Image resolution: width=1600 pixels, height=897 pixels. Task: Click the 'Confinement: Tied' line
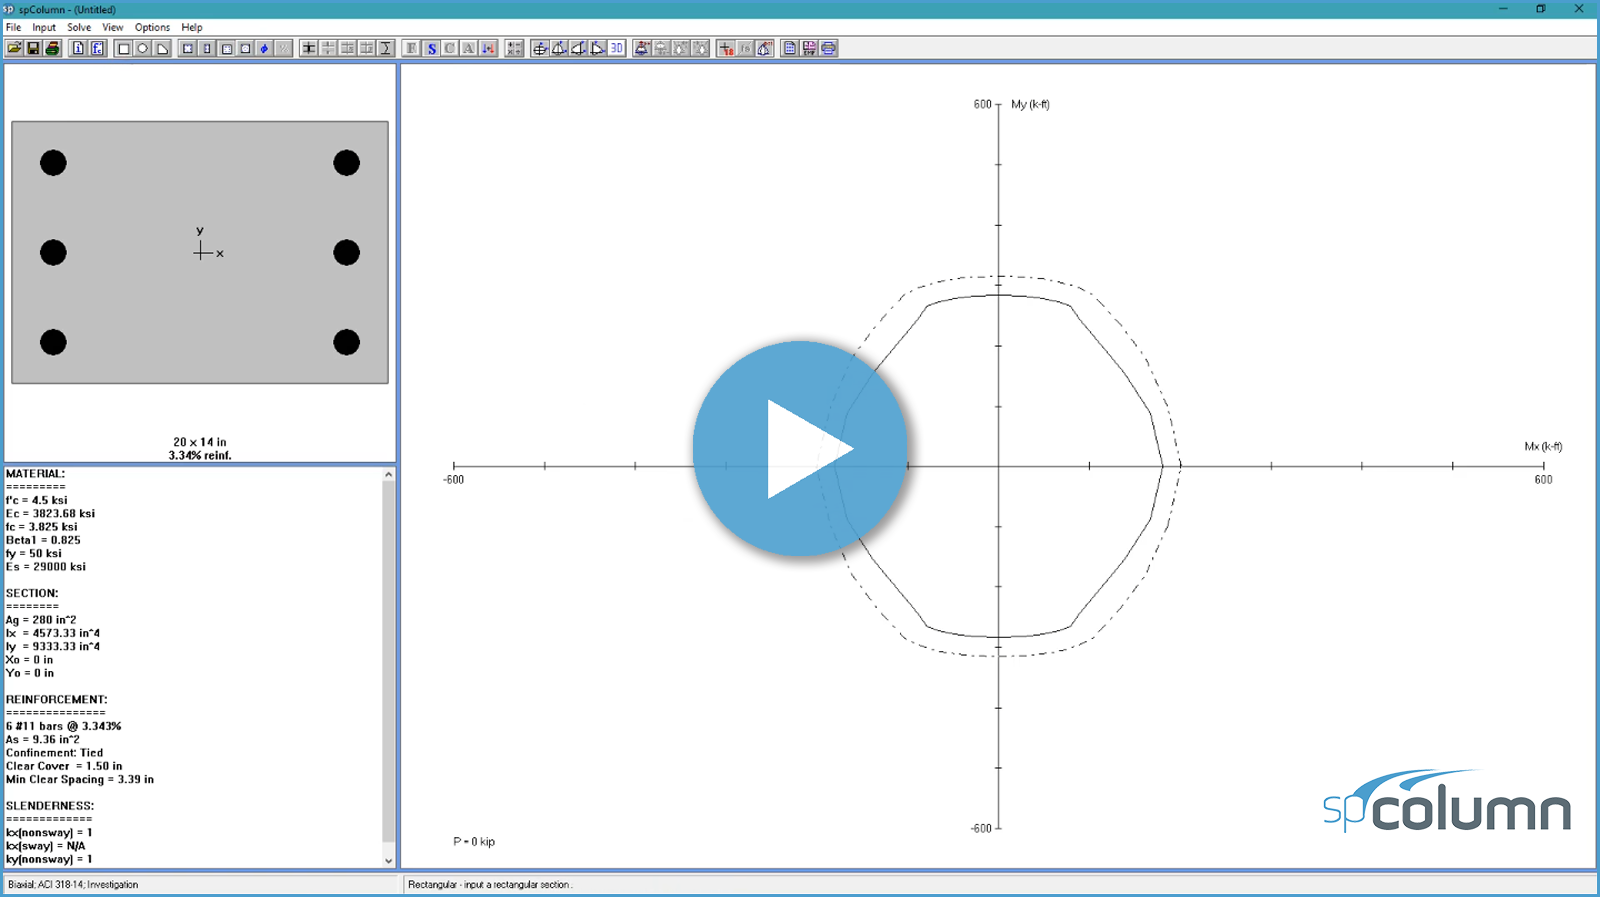[55, 753]
